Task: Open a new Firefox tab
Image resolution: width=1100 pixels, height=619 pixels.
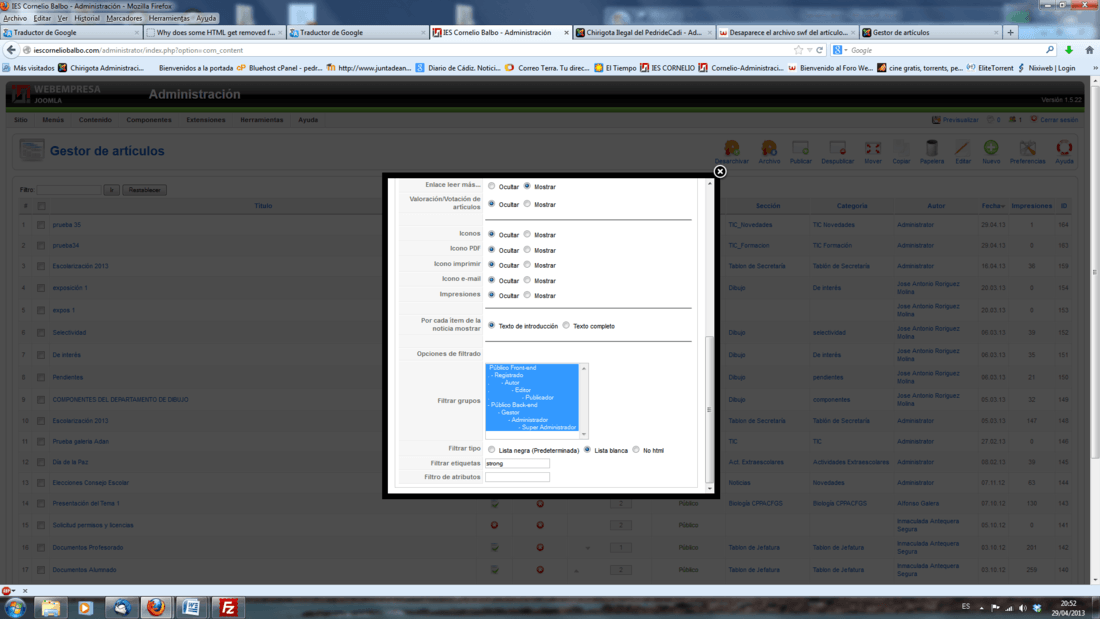Action: coord(1010,32)
